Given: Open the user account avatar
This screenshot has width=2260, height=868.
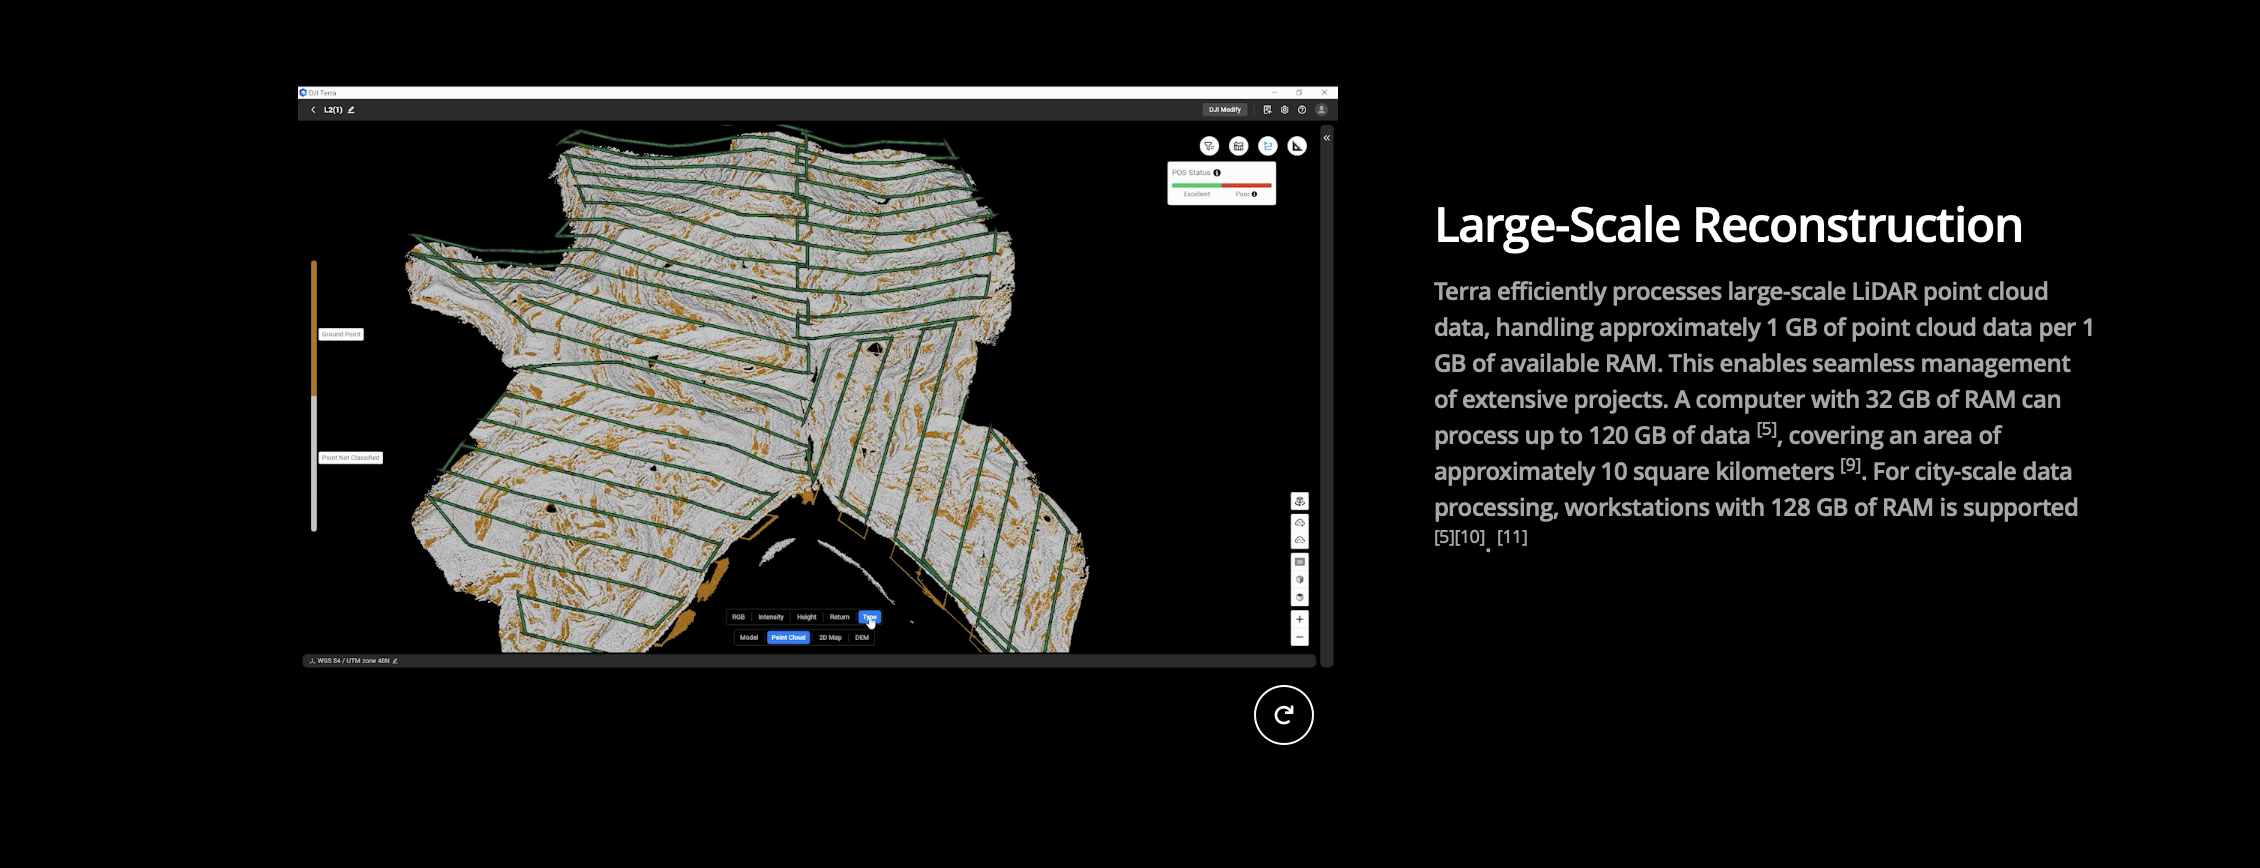Looking at the screenshot, I should [1321, 110].
